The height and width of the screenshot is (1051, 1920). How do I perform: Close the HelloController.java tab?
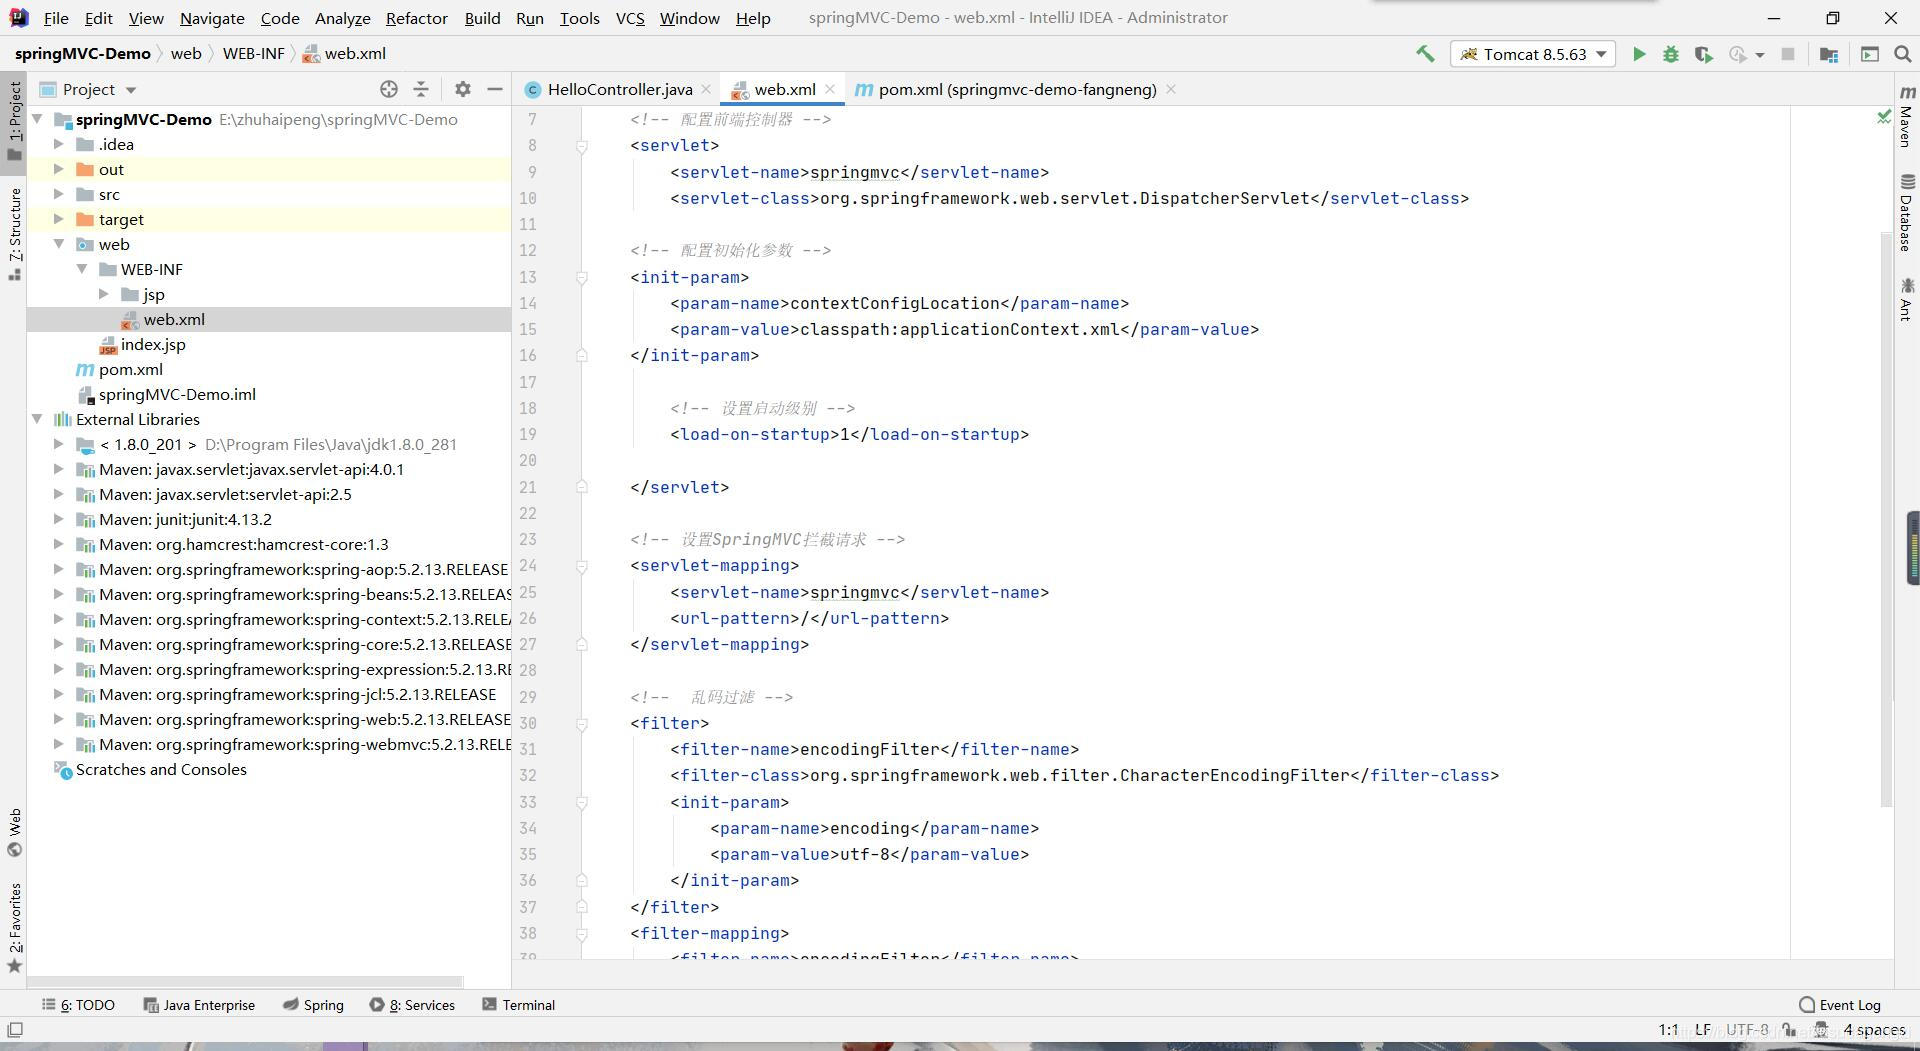706,89
